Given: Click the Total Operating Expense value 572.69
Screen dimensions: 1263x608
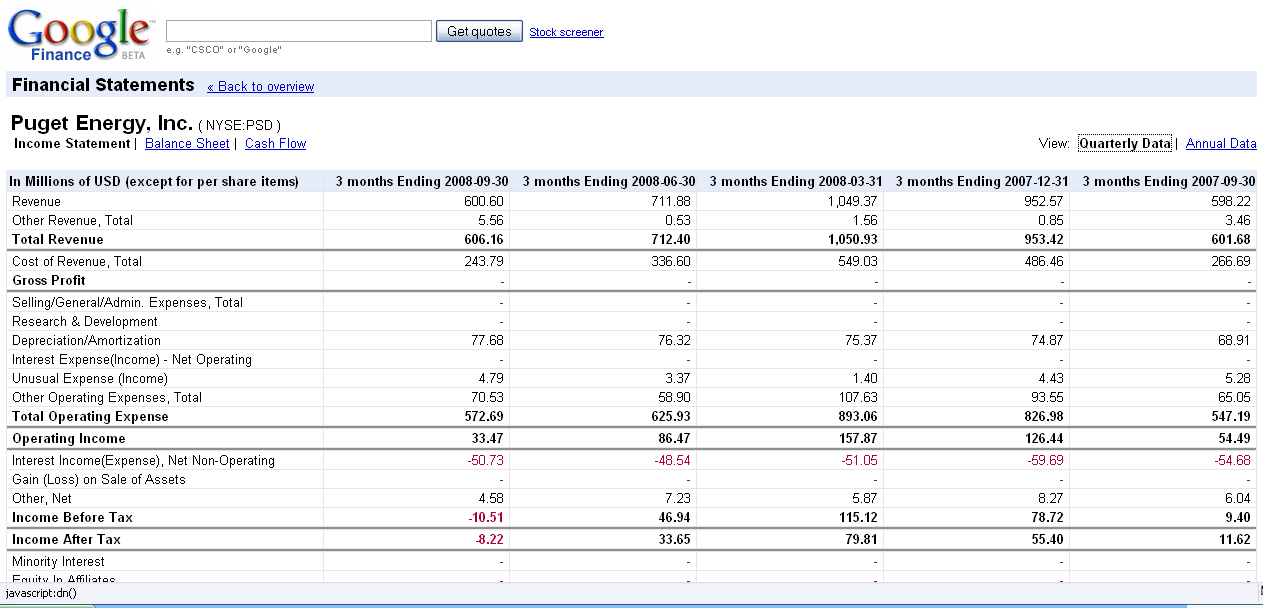Looking at the screenshot, I should pyautogui.click(x=484, y=416).
